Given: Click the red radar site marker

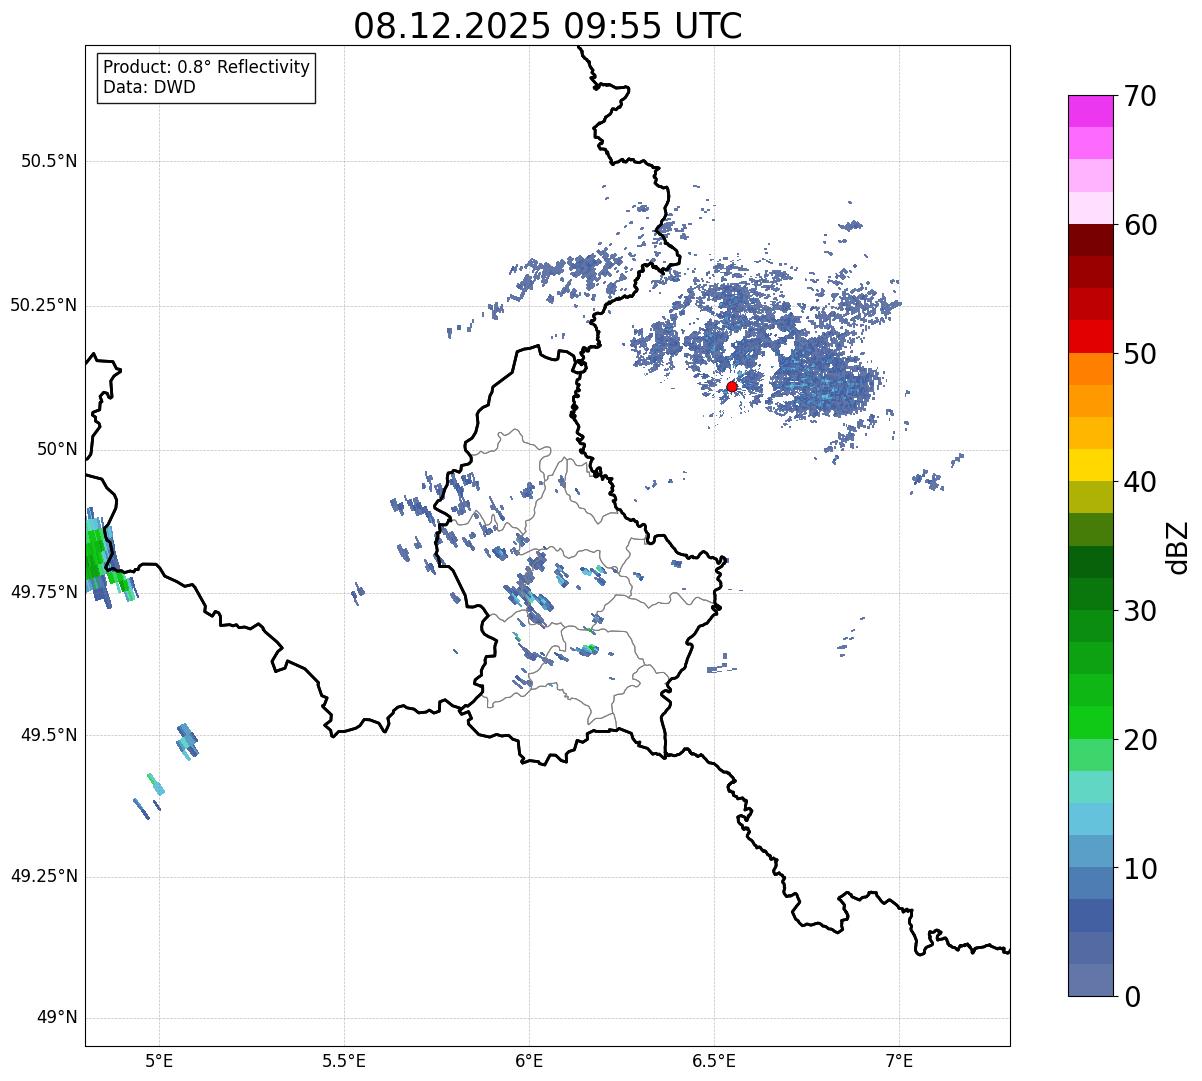Looking at the screenshot, I should point(732,386).
